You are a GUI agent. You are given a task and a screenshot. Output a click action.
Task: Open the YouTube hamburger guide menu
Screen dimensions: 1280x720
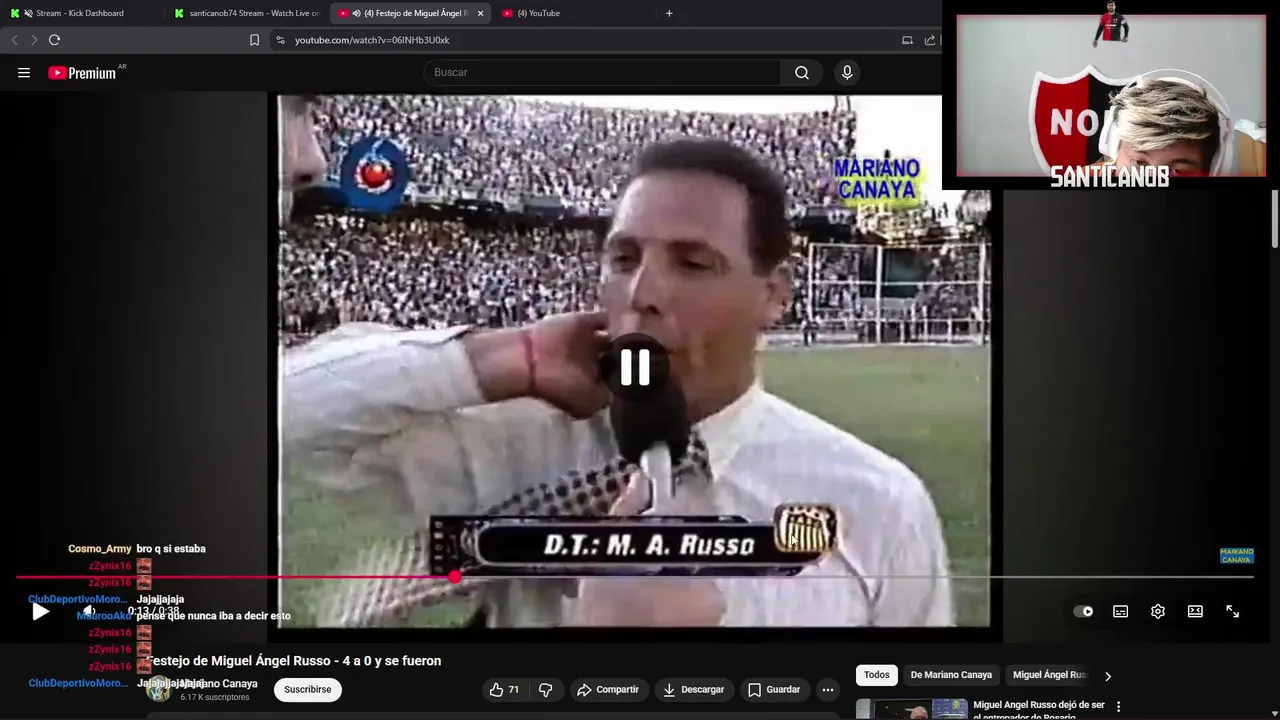[24, 72]
